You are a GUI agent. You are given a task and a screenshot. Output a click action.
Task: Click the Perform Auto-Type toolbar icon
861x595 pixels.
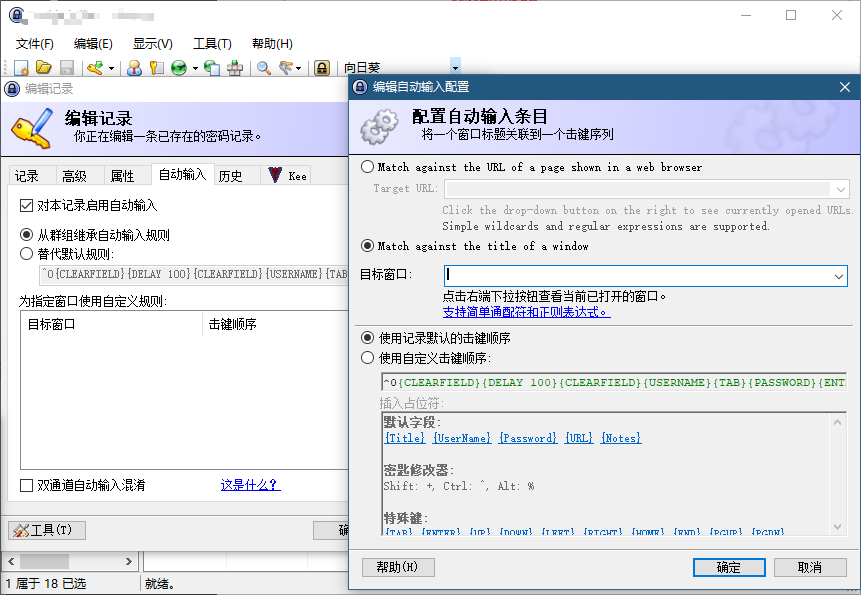pyautogui.click(x=235, y=68)
